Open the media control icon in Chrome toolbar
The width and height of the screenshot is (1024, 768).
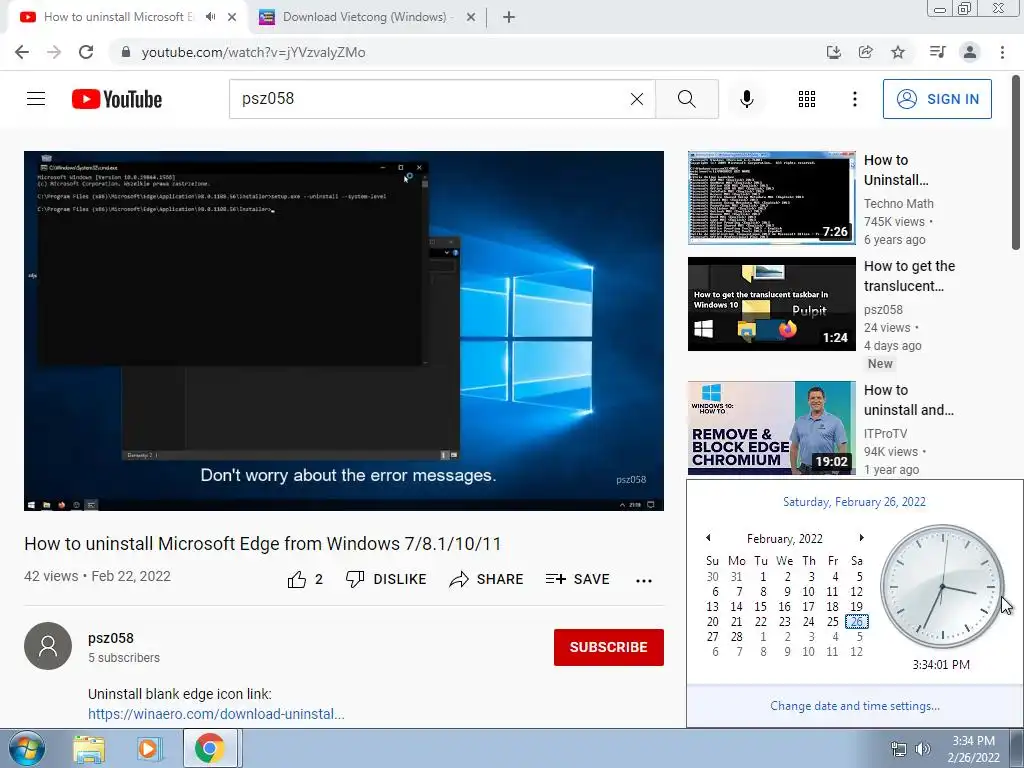[x=938, y=52]
